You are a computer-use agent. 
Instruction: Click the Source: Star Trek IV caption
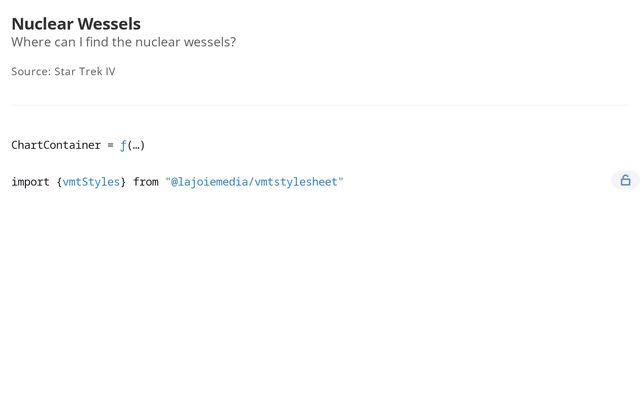coord(63,71)
